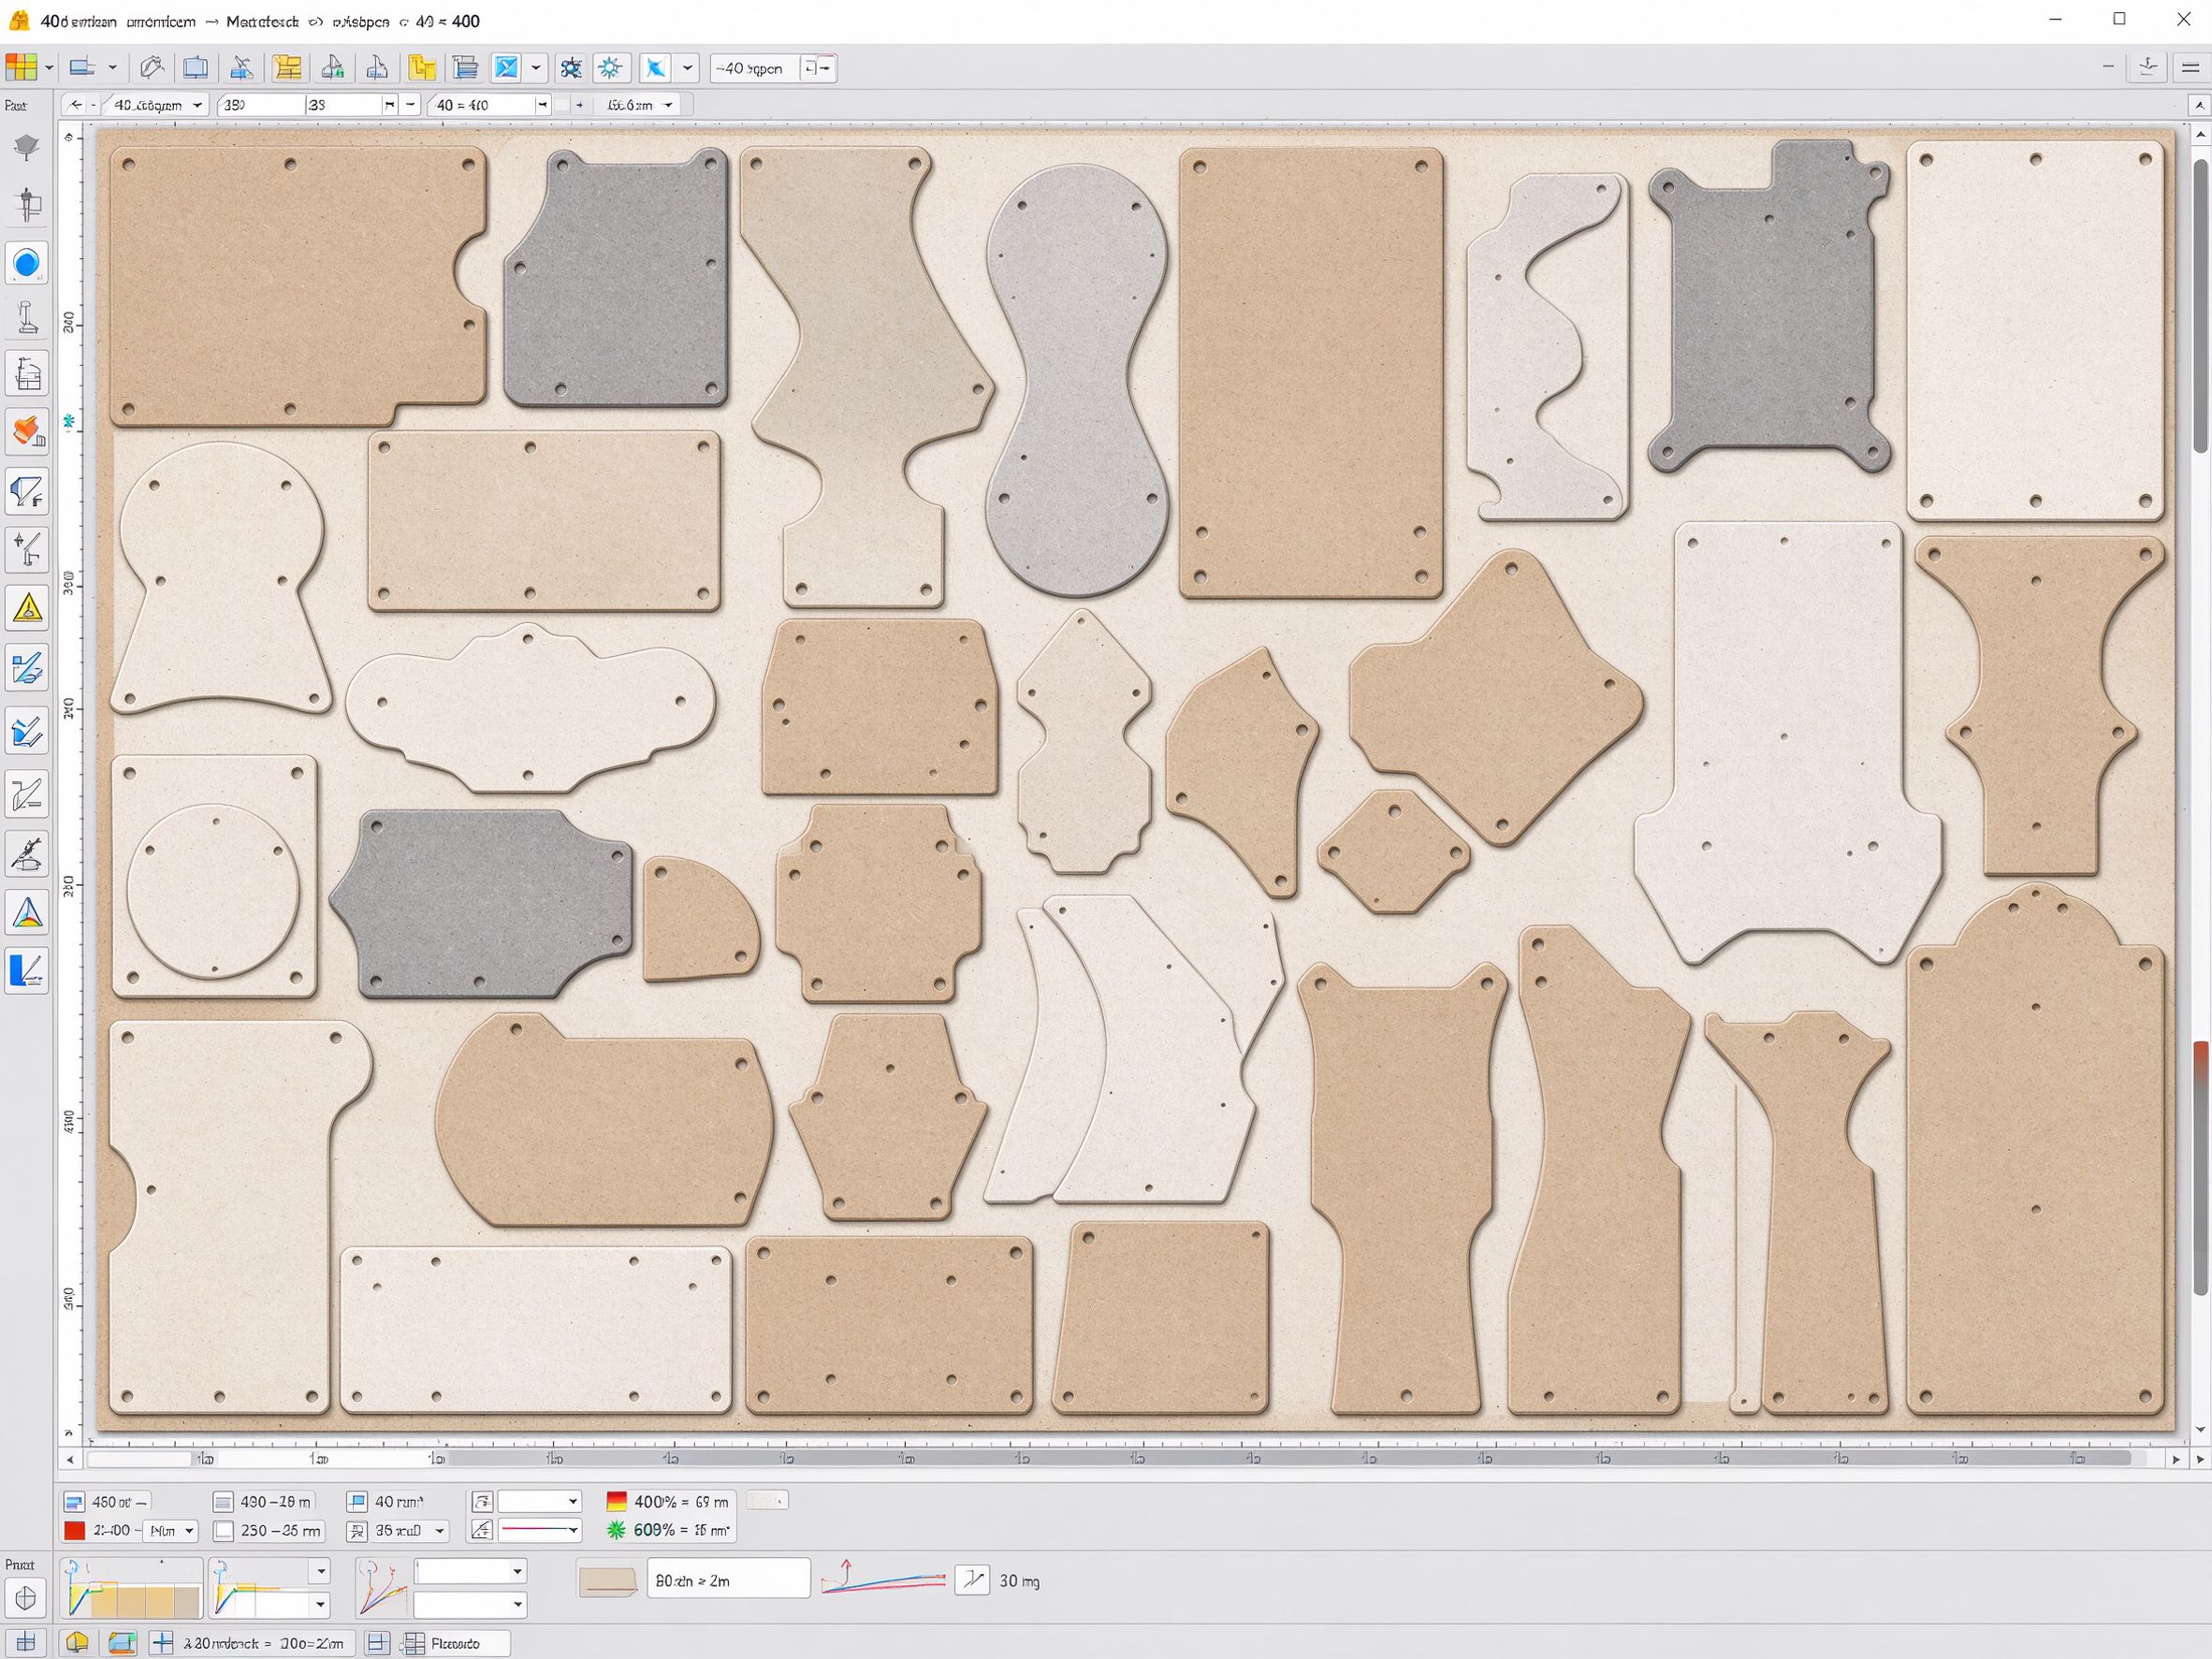Toggle the gray box beside '490 - 28 m'

223,1502
